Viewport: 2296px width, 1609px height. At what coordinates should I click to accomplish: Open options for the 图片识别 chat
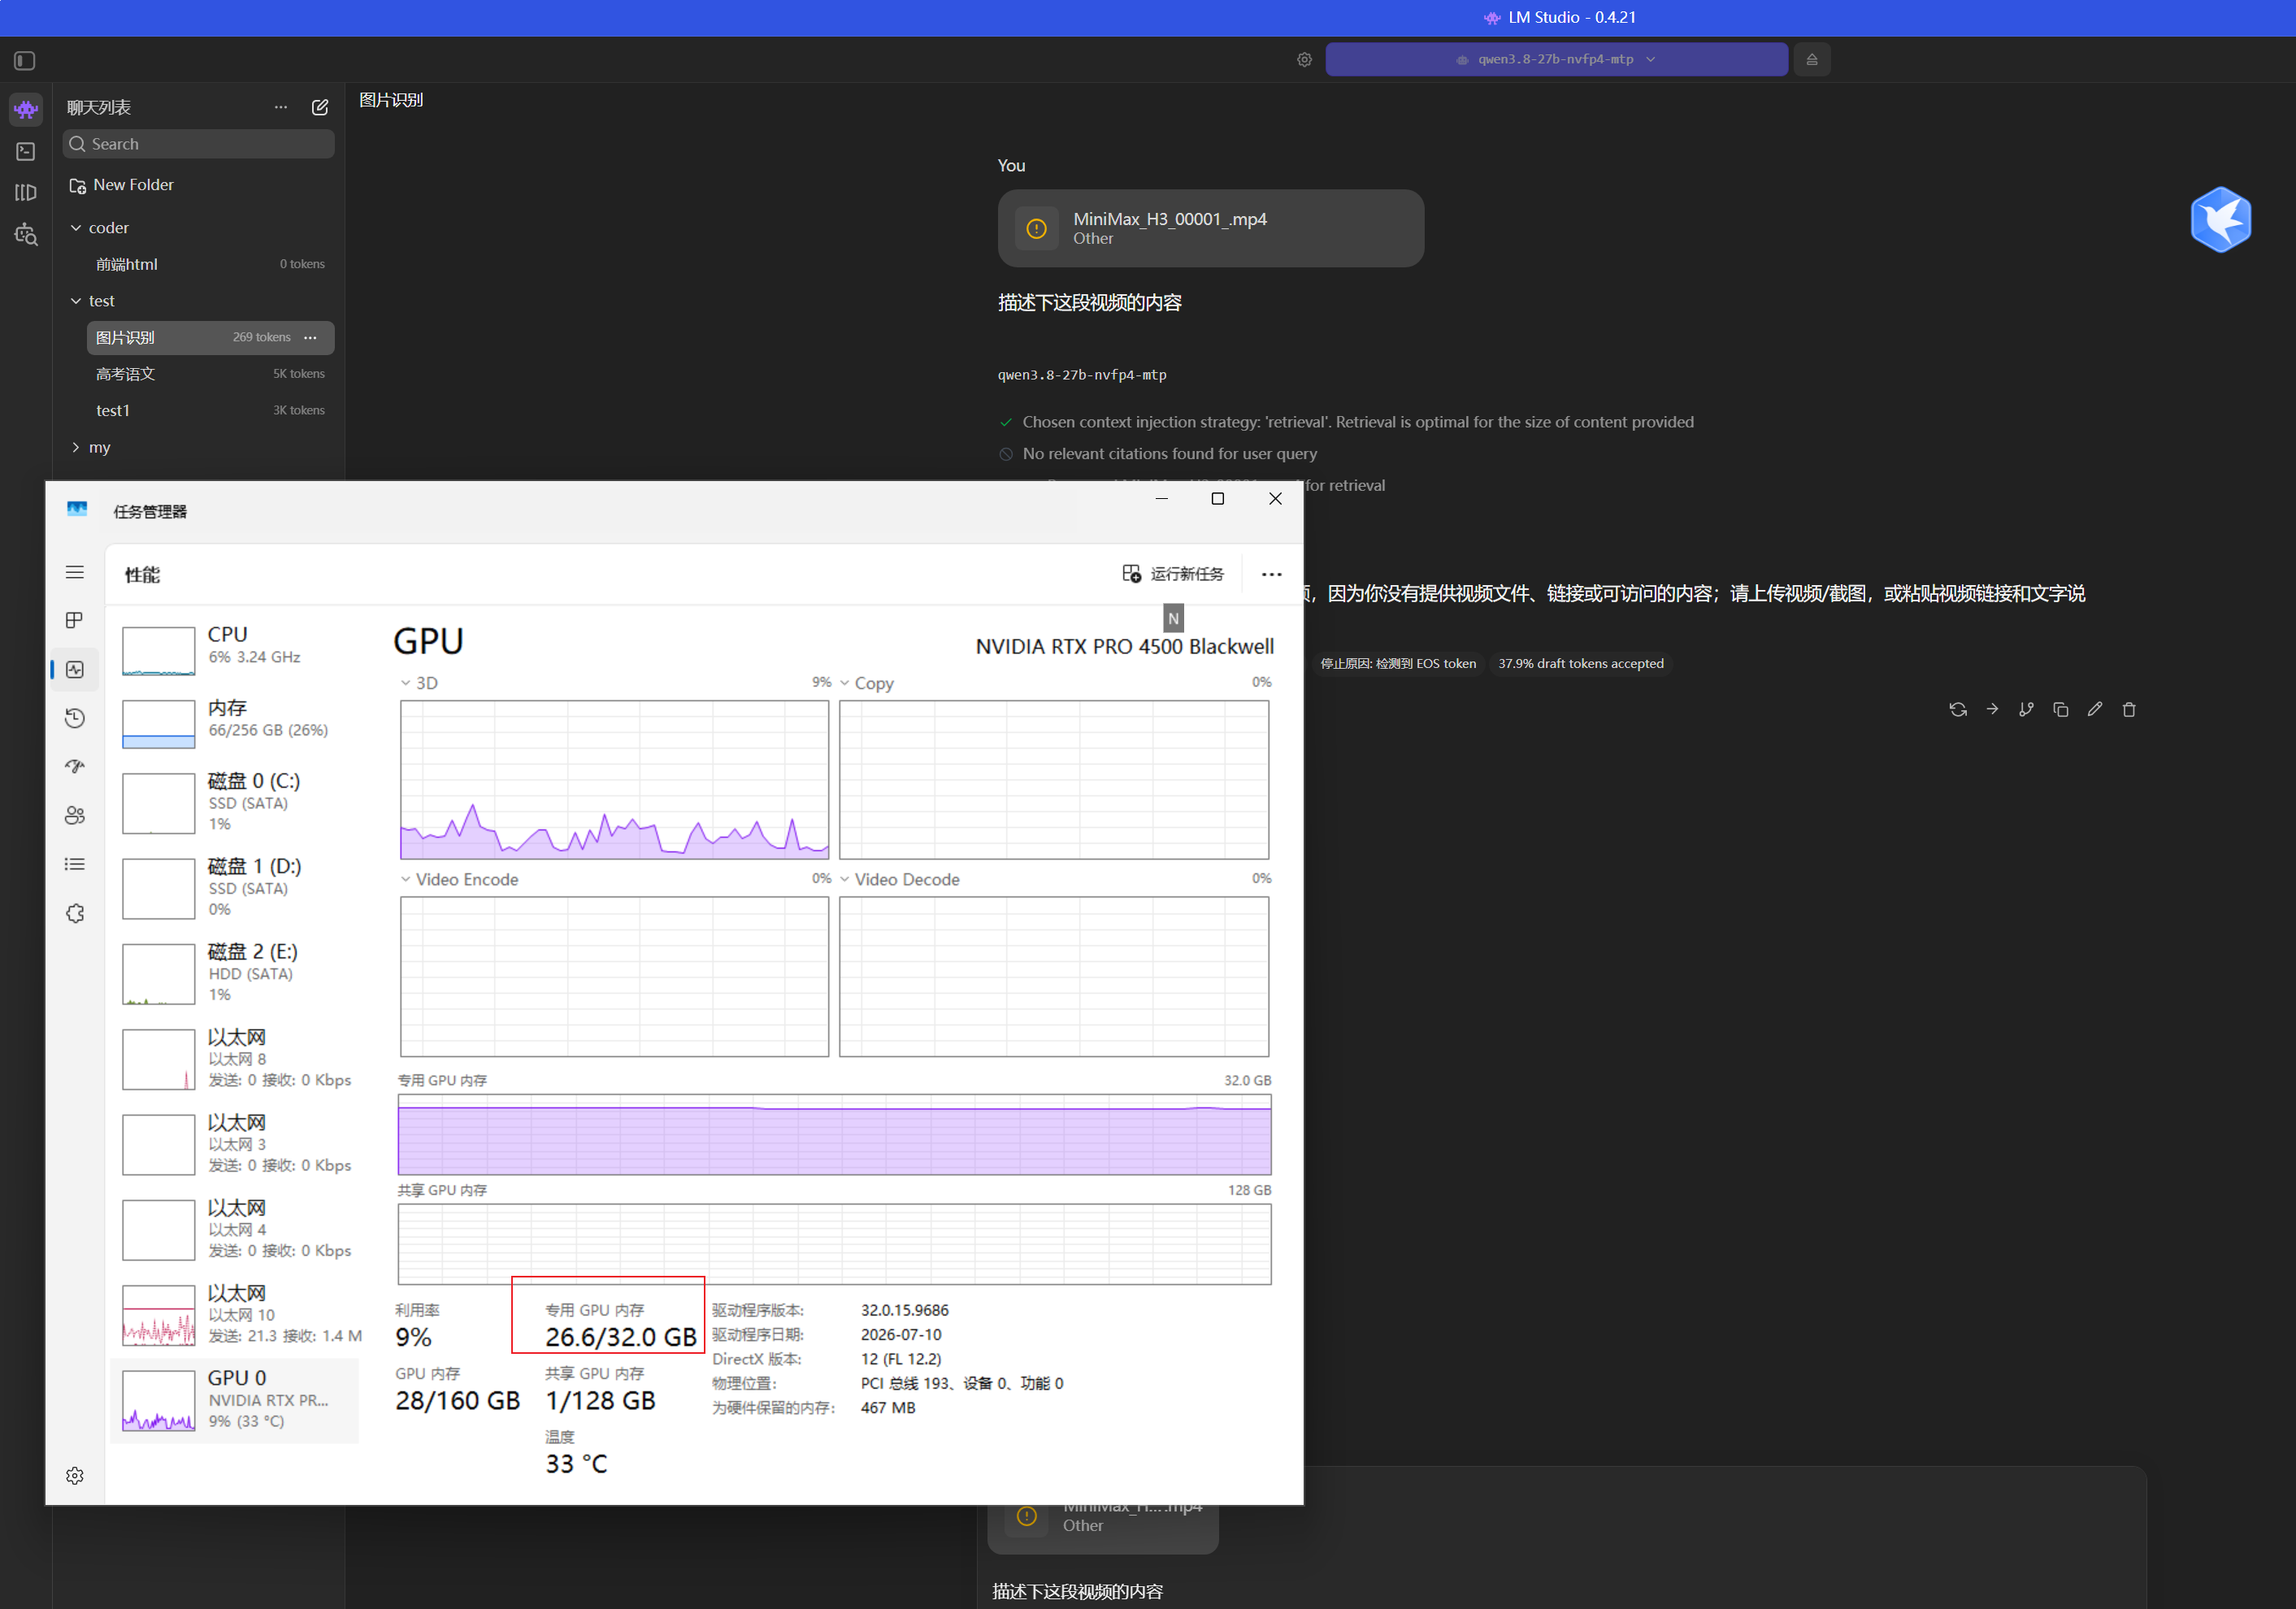pyautogui.click(x=311, y=337)
